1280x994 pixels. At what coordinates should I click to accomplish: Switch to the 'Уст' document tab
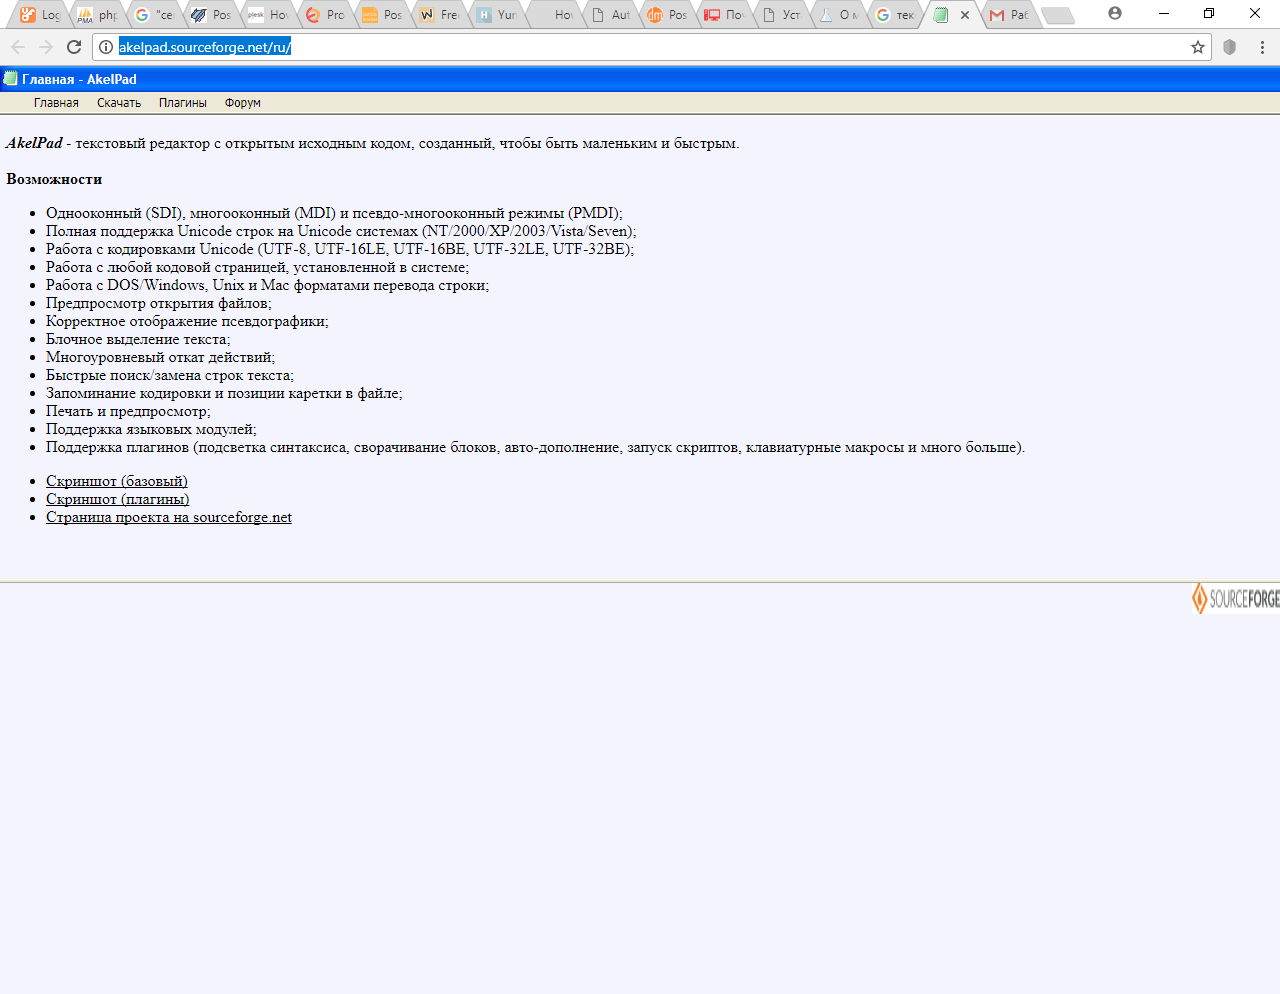point(781,15)
